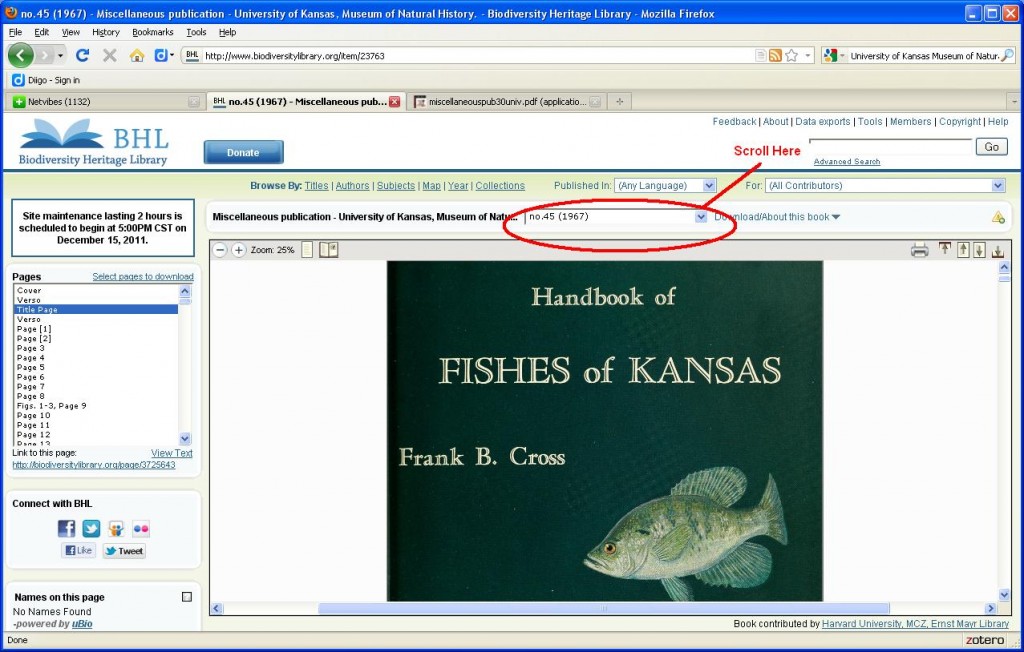This screenshot has height=652, width=1024.
Task: Click the Firefox back arrow button
Action: pyautogui.click(x=20, y=56)
